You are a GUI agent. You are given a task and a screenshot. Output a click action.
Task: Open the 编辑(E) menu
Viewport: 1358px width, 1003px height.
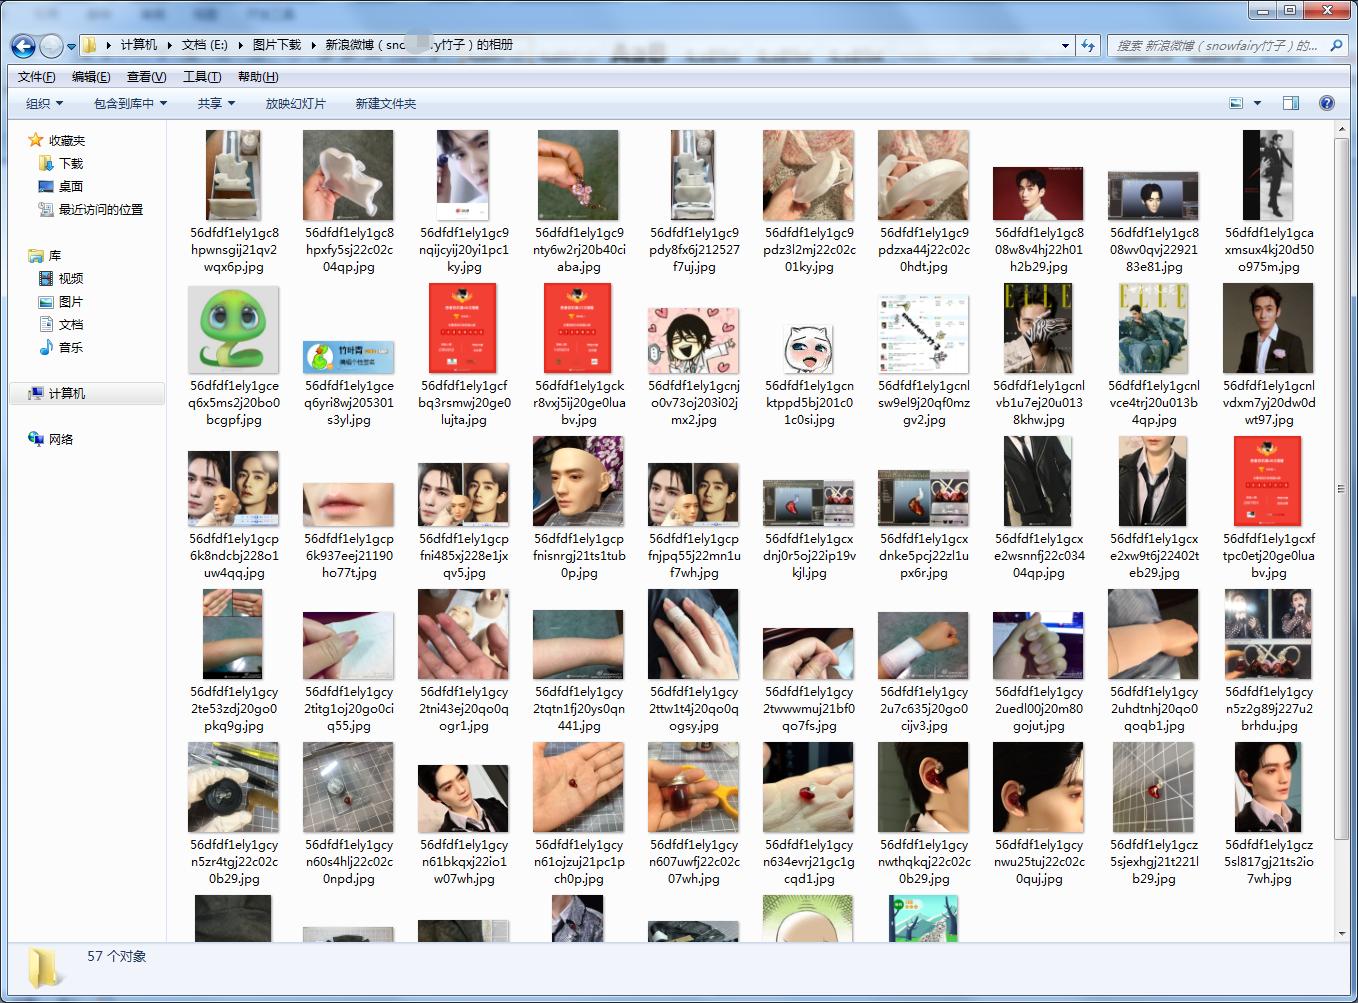[91, 77]
